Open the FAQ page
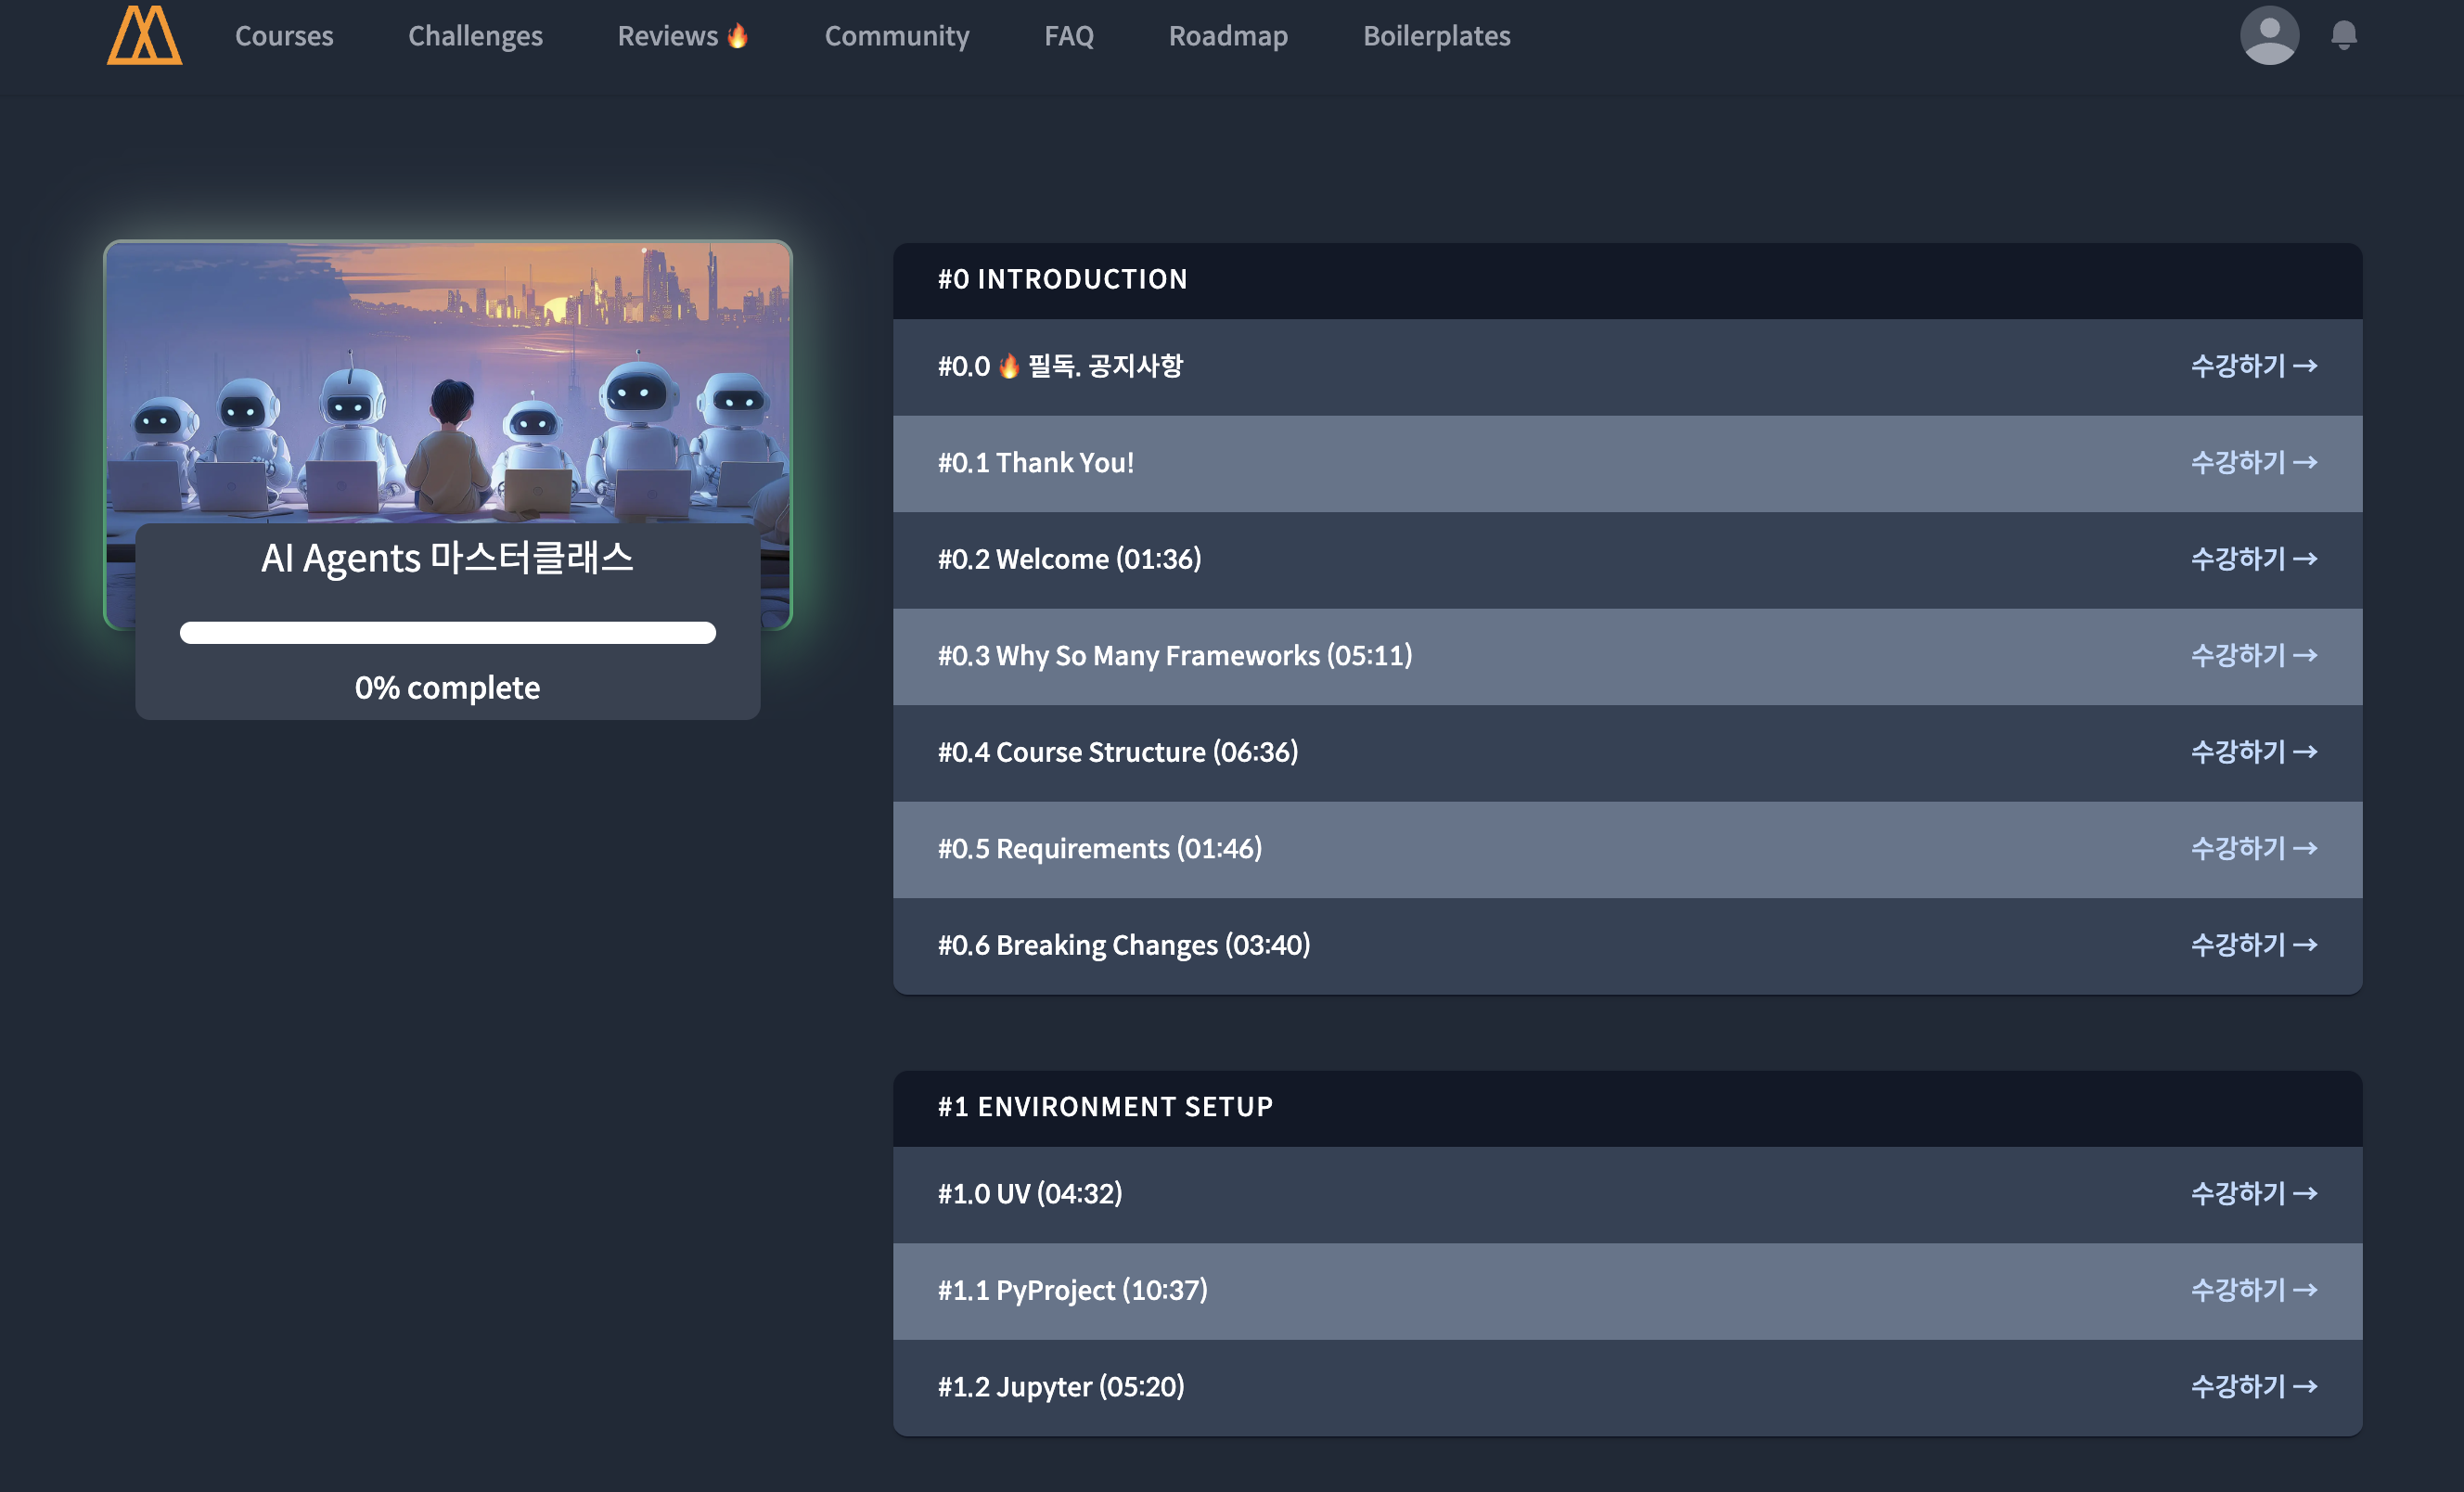 coord(1068,36)
